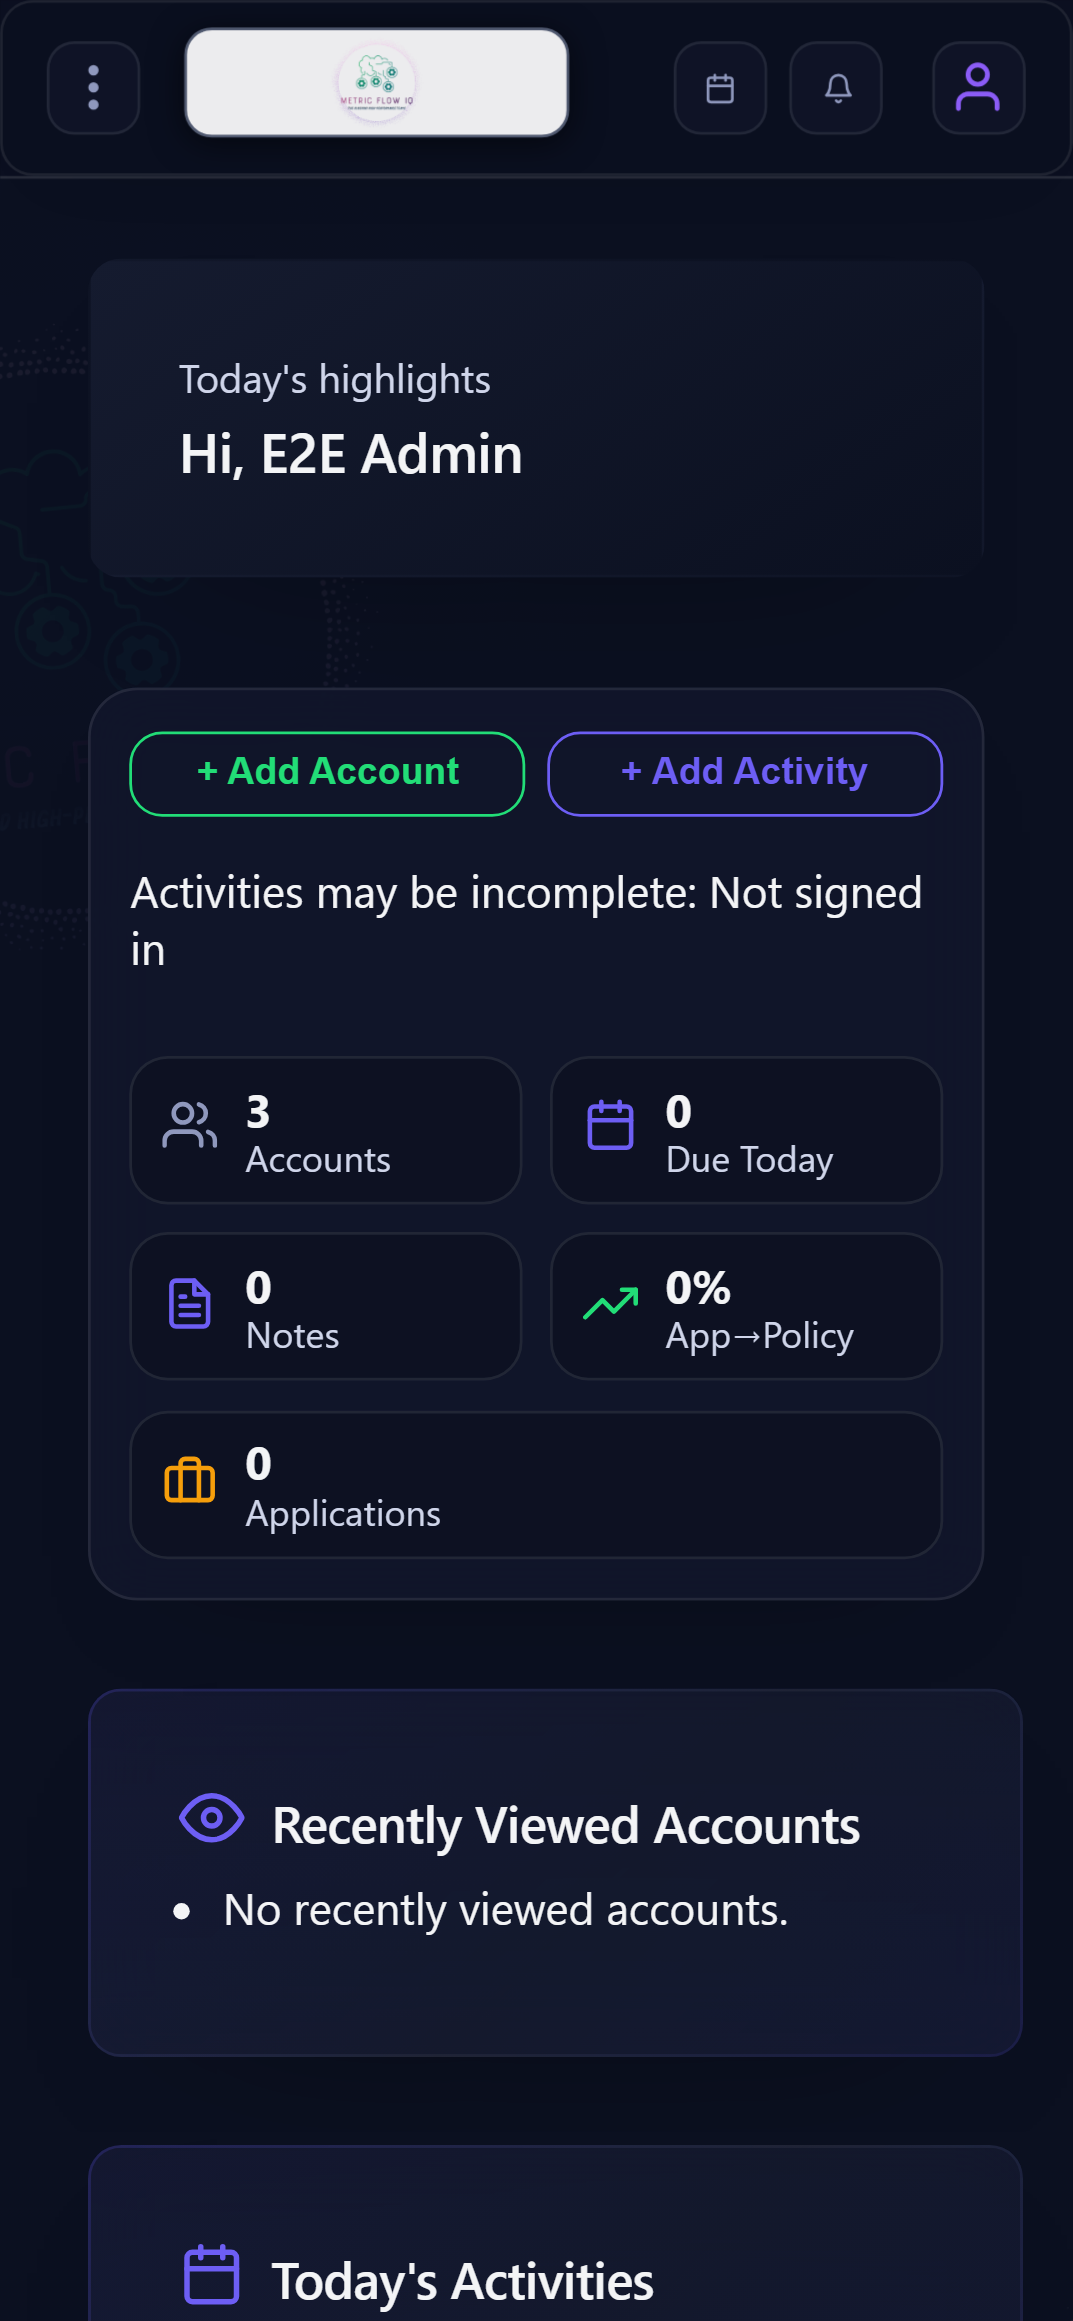The width and height of the screenshot is (1073, 2321).
Task: Click the Today's Activities calendar icon
Action: tap(212, 2275)
